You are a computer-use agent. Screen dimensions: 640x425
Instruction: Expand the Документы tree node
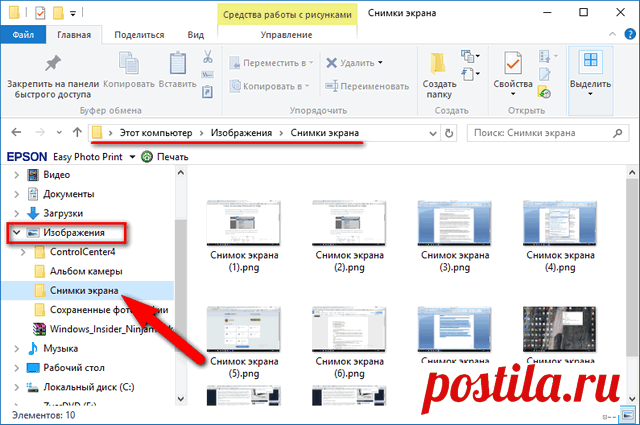pos(16,194)
